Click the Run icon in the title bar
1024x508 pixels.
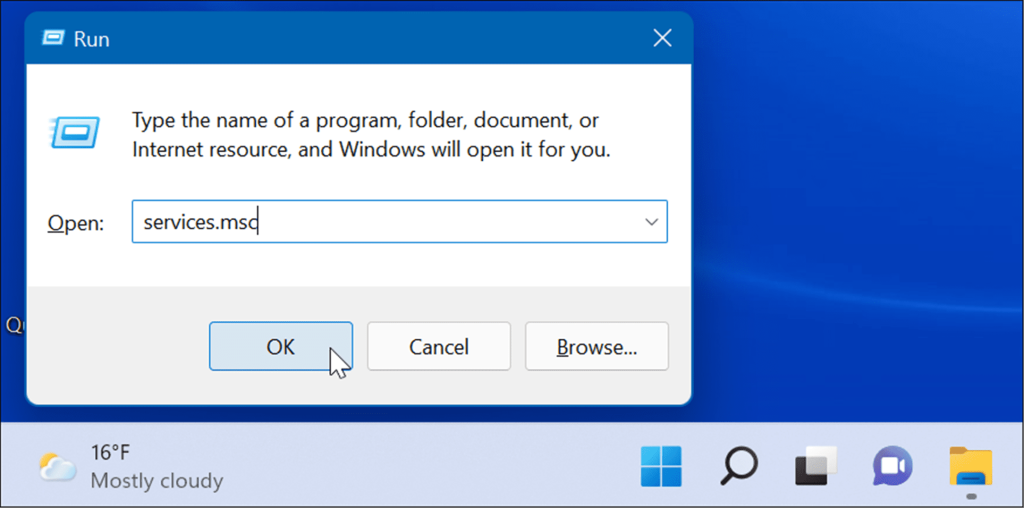[54, 39]
